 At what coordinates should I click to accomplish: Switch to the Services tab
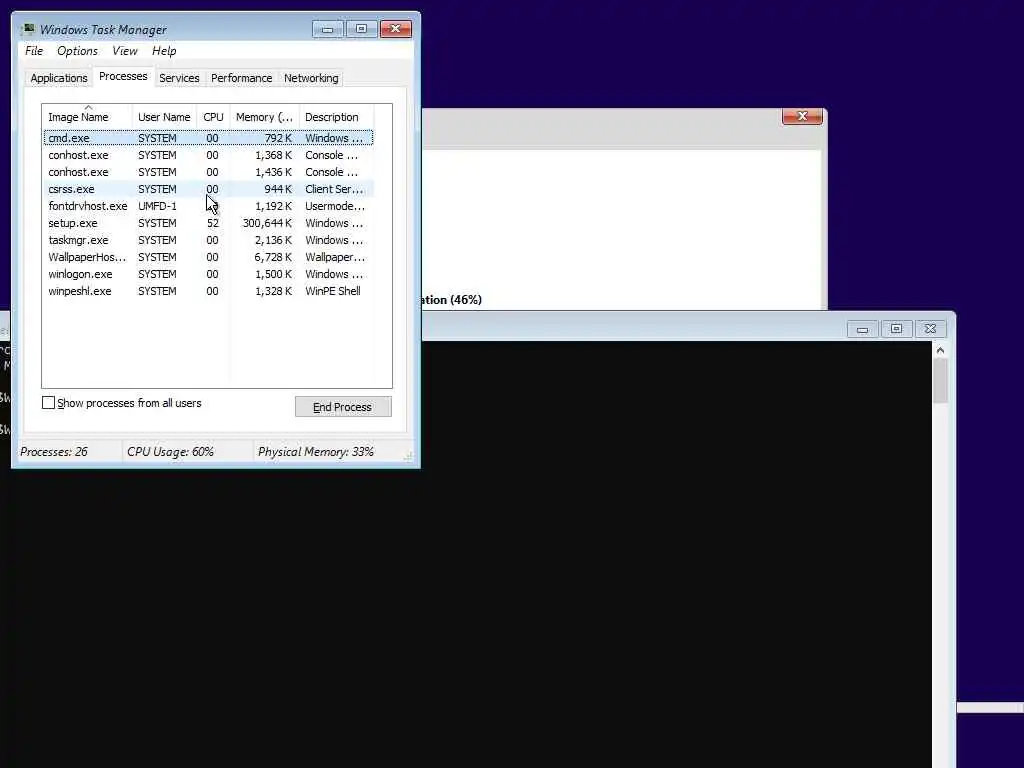click(x=179, y=78)
